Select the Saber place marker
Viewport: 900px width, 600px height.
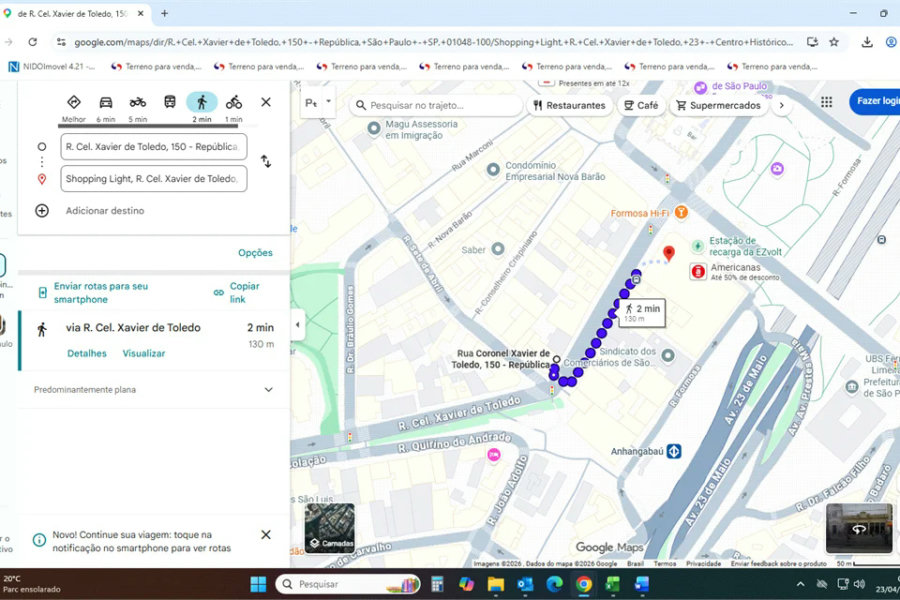tap(498, 249)
